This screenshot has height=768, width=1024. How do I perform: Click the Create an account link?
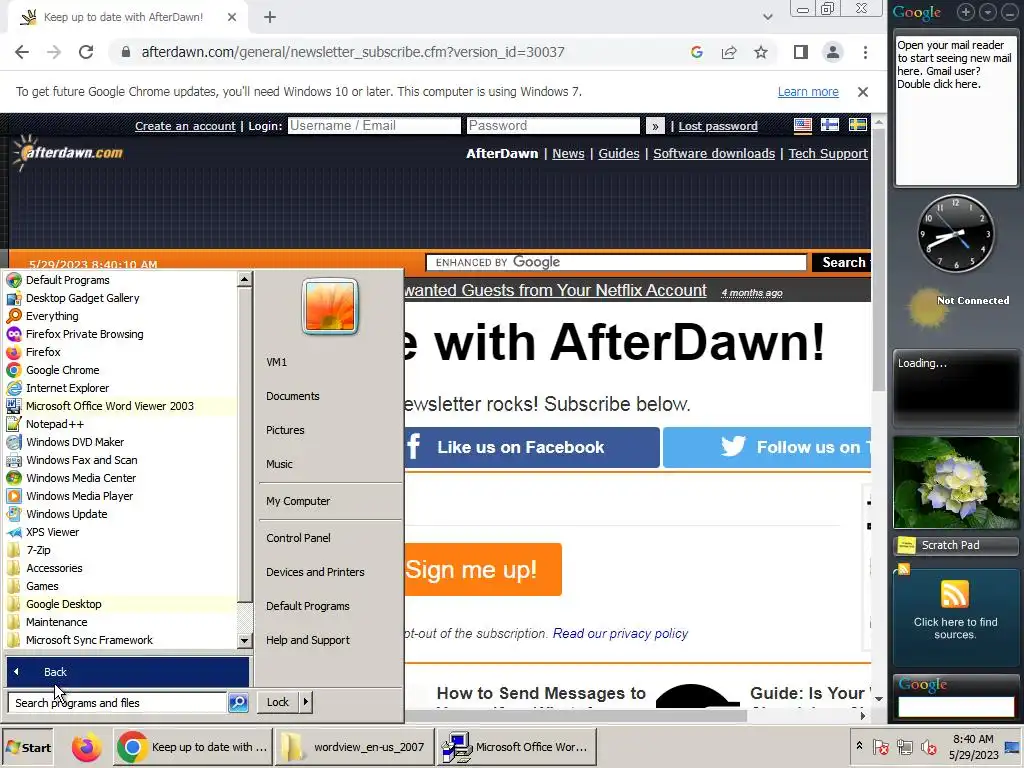tap(185, 126)
